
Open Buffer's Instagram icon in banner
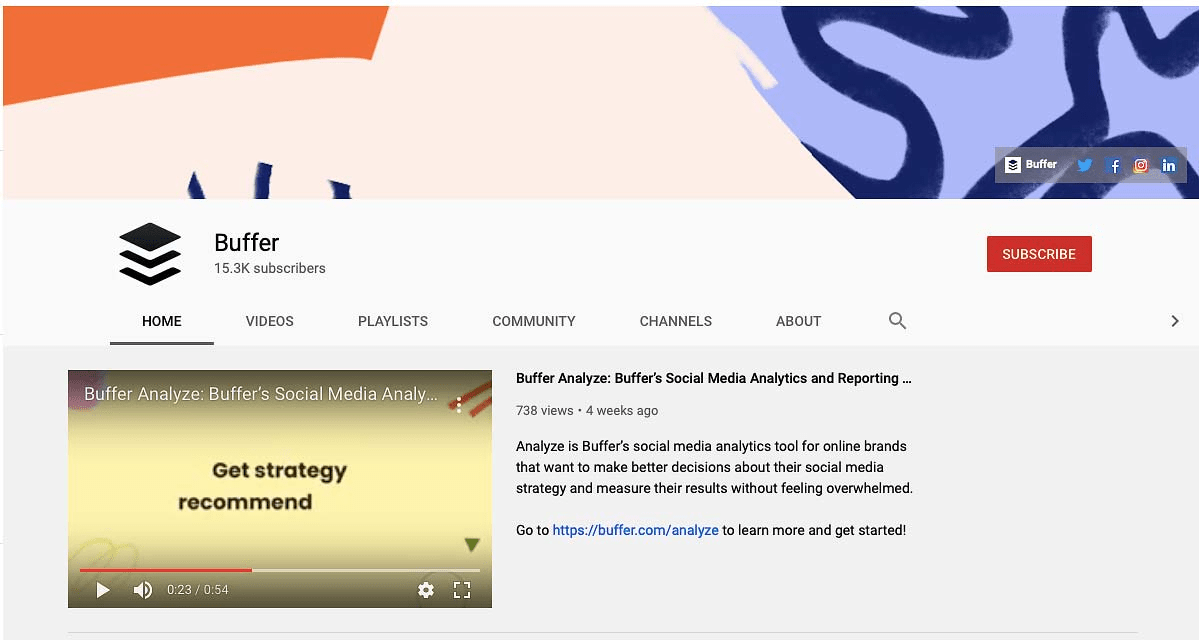1140,164
